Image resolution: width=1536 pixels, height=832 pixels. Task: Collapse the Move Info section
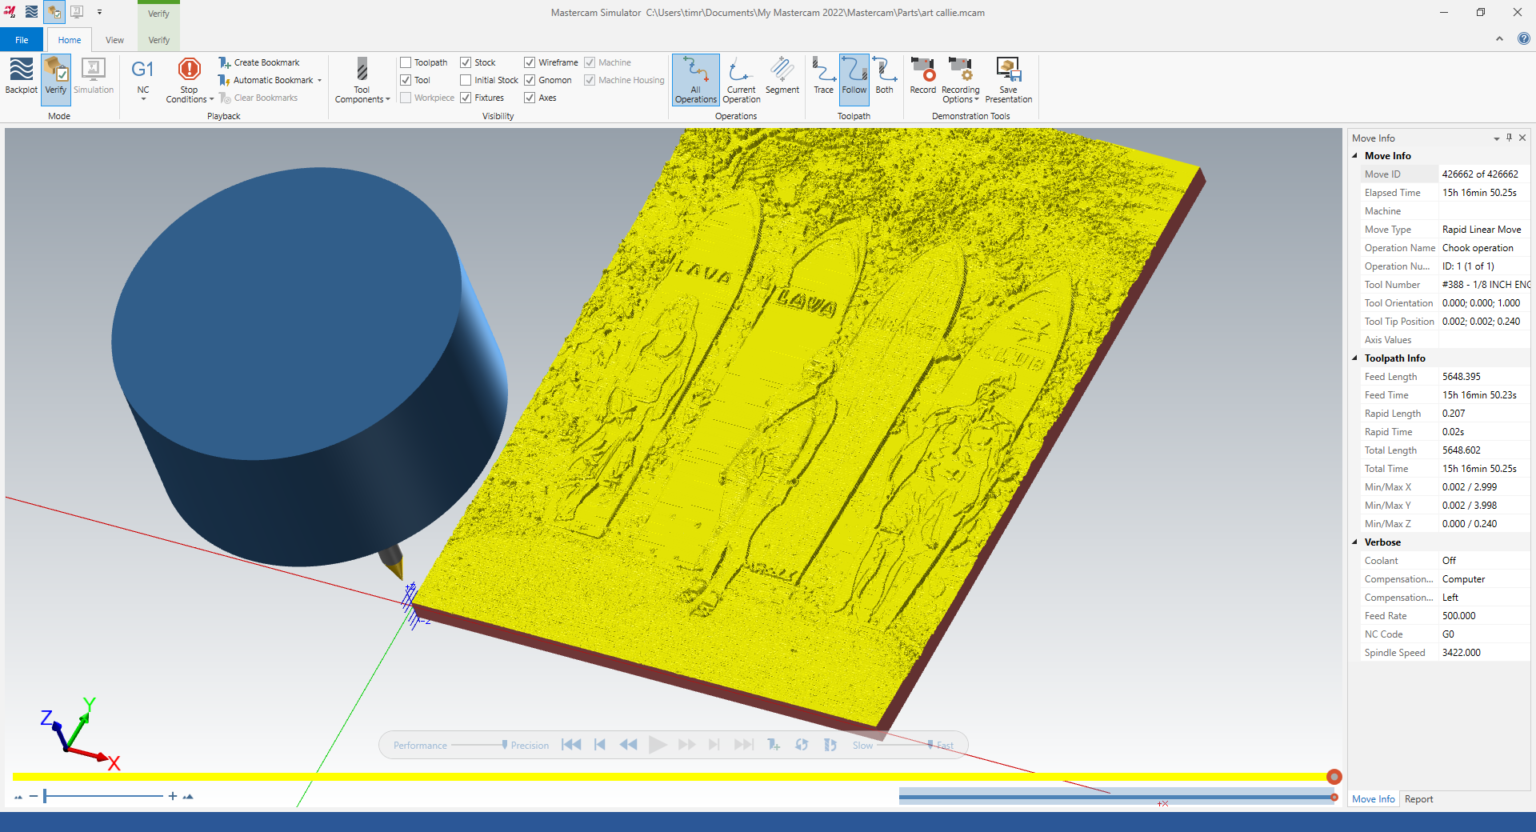[1356, 156]
